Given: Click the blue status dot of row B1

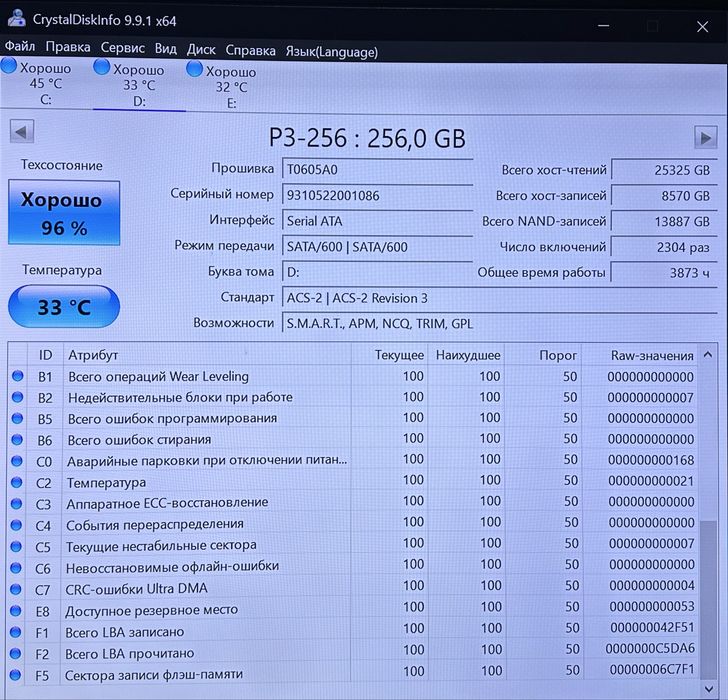Looking at the screenshot, I should (18, 376).
